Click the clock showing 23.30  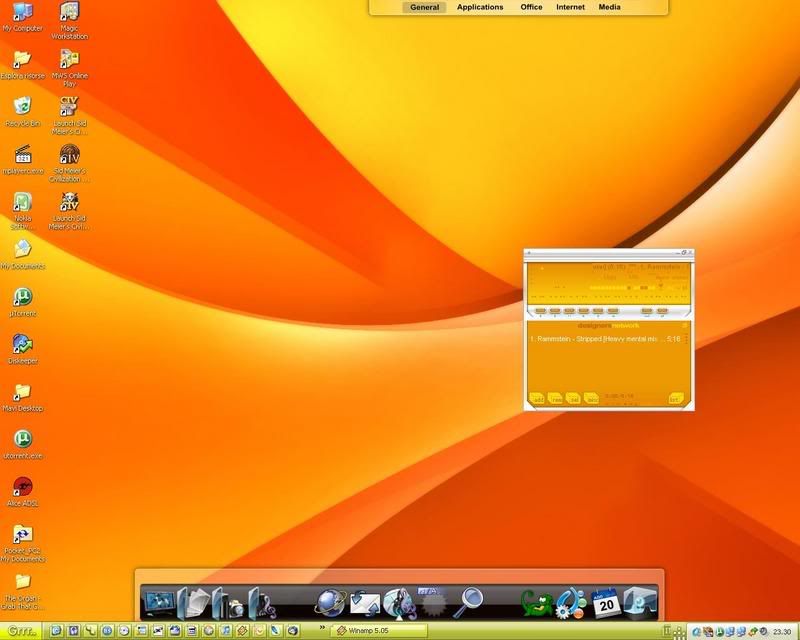point(781,632)
